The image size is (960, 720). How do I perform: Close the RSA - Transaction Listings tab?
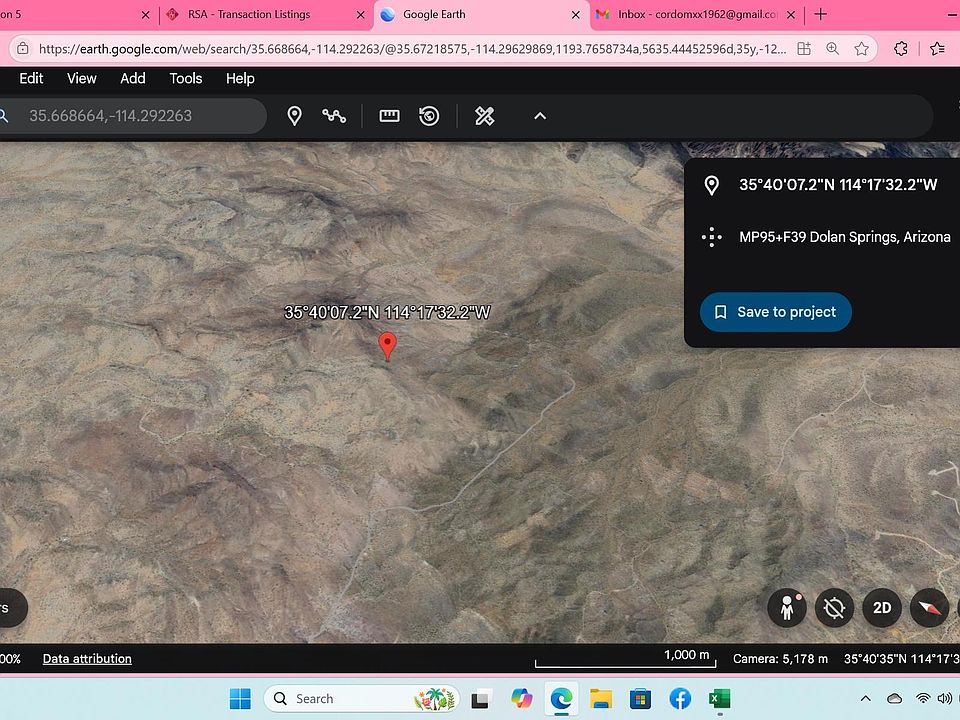361,15
